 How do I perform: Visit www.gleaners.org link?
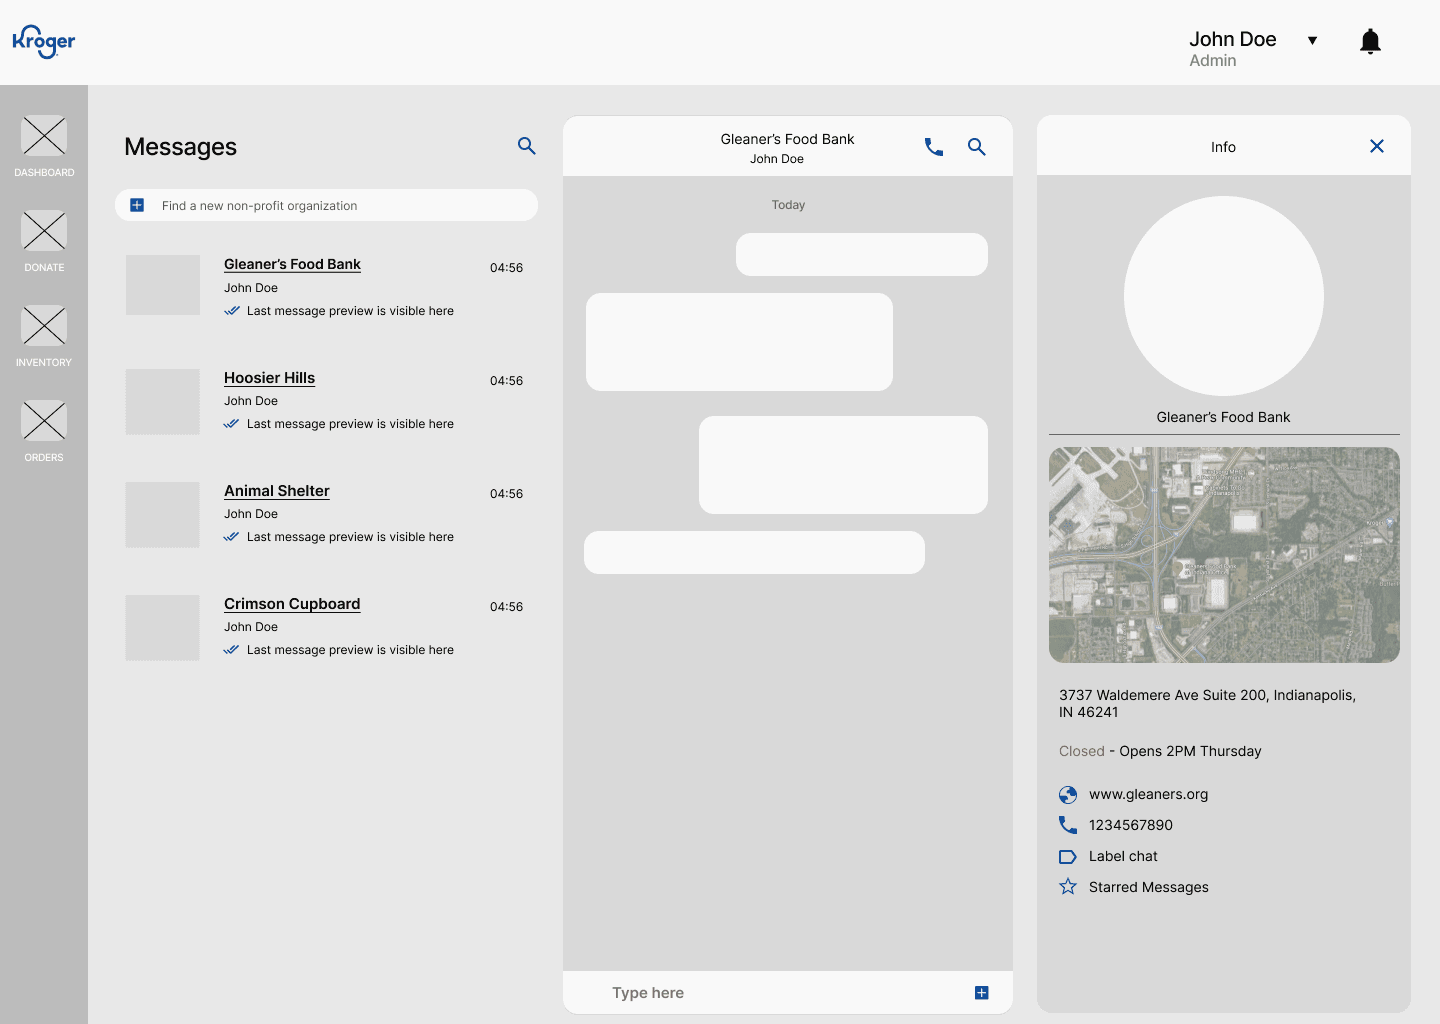(x=1148, y=794)
